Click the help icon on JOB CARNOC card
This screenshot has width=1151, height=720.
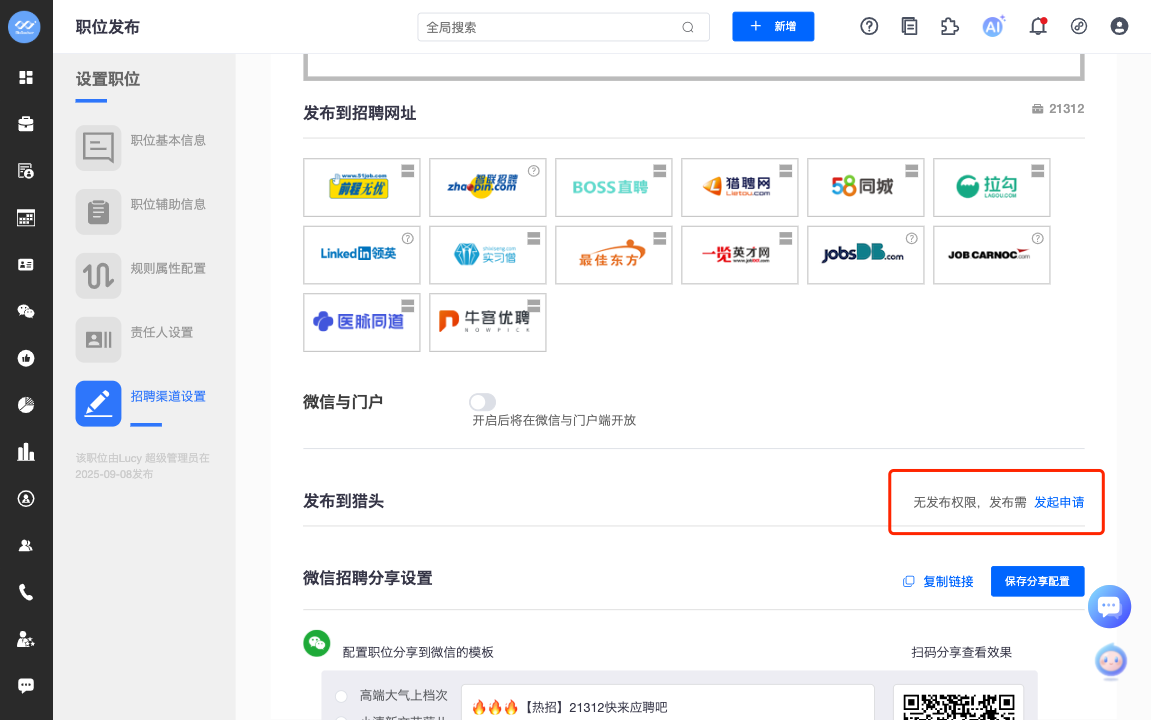tap(1037, 239)
